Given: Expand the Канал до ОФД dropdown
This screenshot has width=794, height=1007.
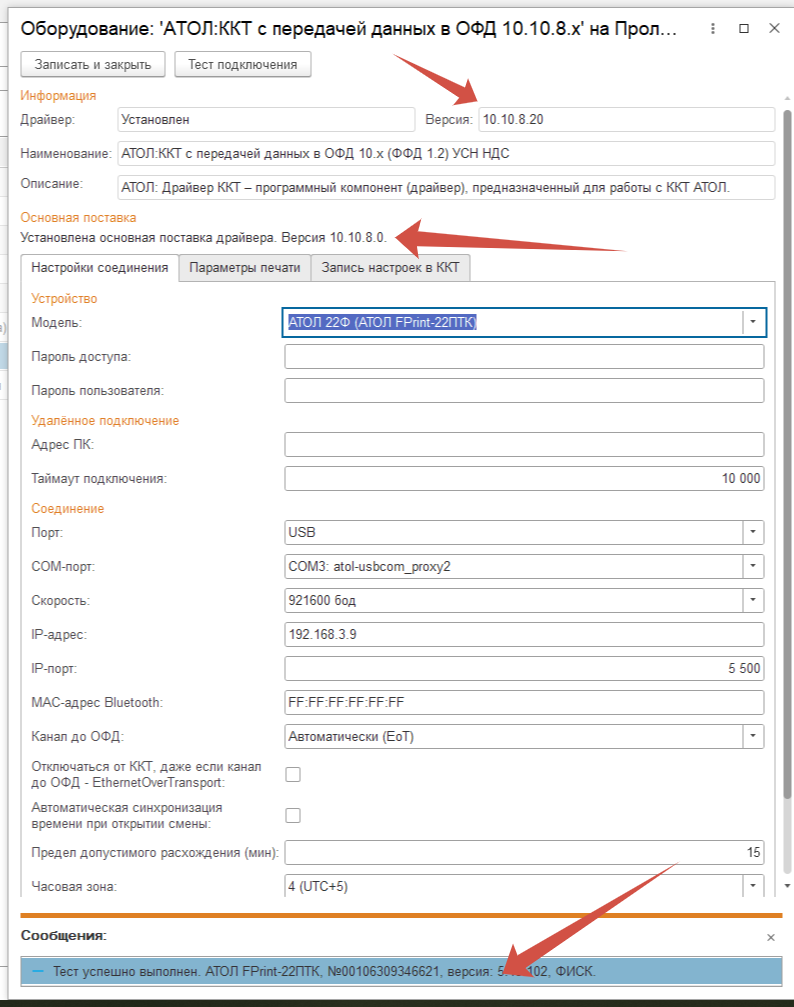Looking at the screenshot, I should pyautogui.click(x=753, y=737).
